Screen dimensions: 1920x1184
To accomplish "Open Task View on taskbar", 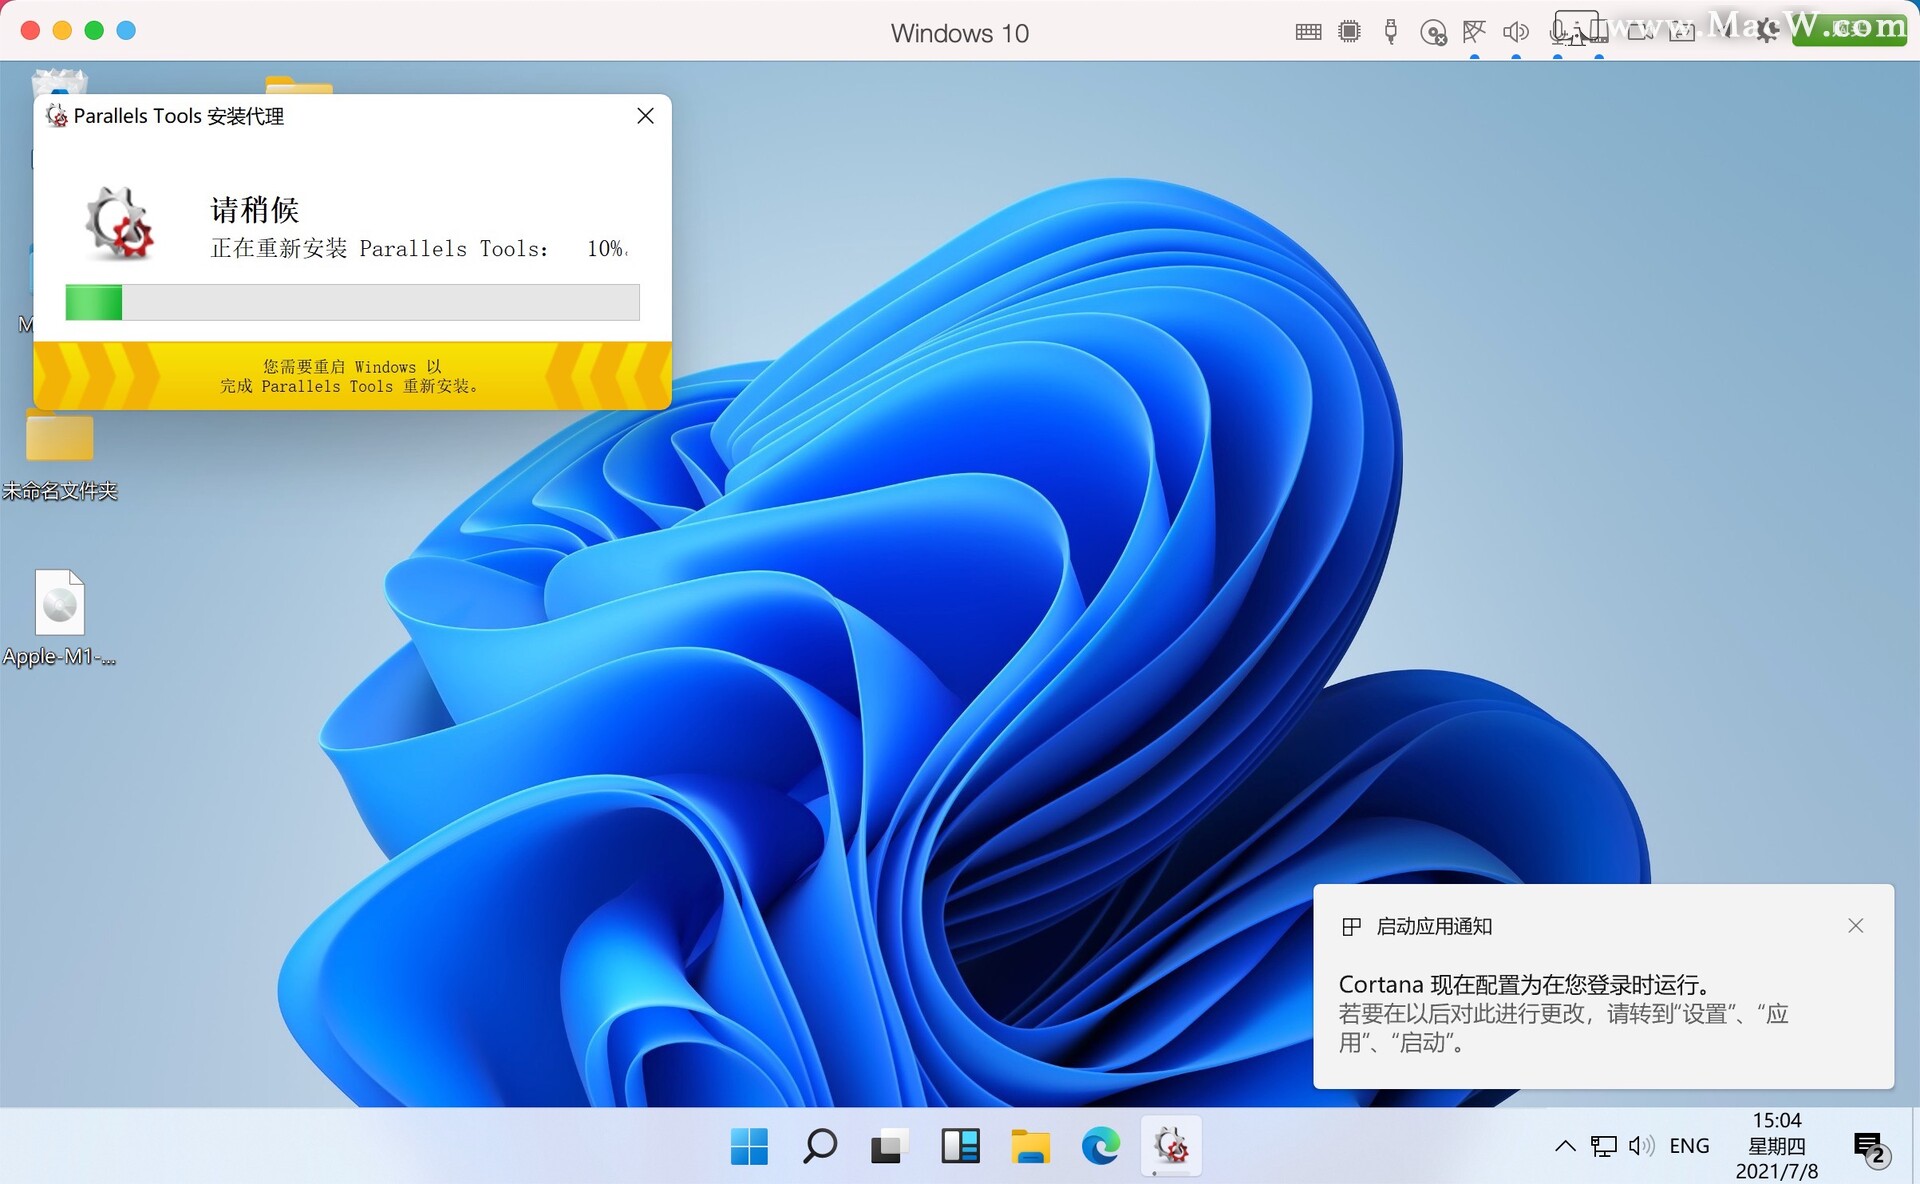I will 888,1146.
